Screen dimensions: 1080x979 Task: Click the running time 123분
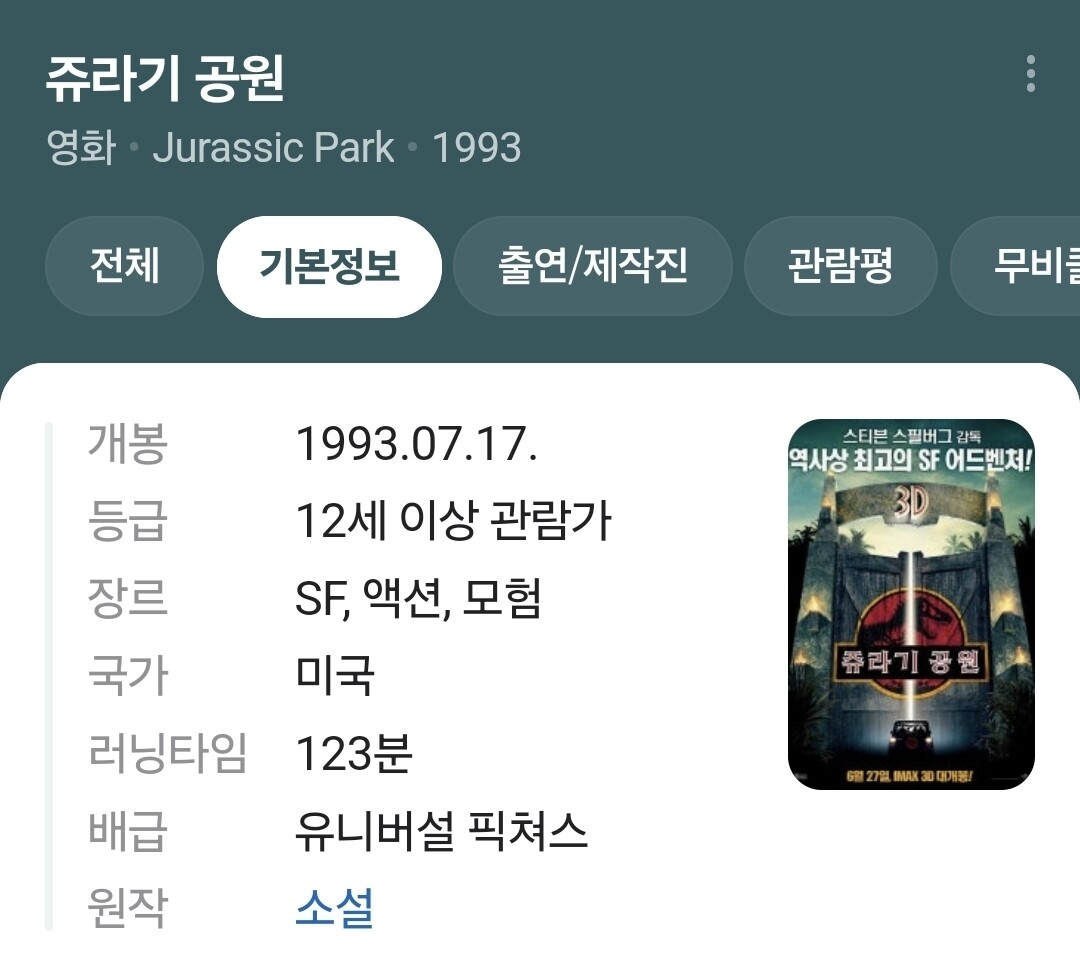(x=353, y=753)
